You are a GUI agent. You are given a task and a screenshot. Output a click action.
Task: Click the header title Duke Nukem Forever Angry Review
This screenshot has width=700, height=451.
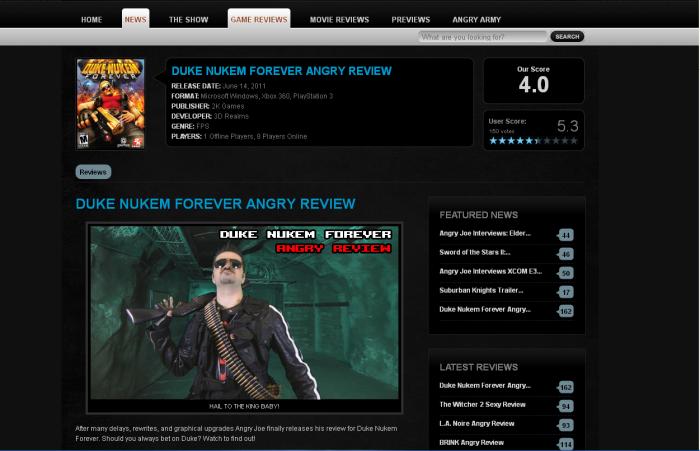point(281,71)
